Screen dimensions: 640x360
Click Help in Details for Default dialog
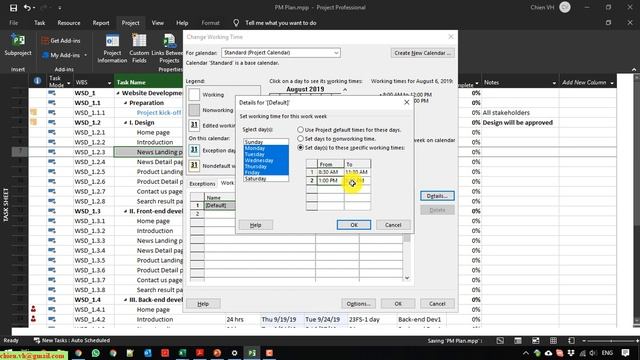(256, 225)
